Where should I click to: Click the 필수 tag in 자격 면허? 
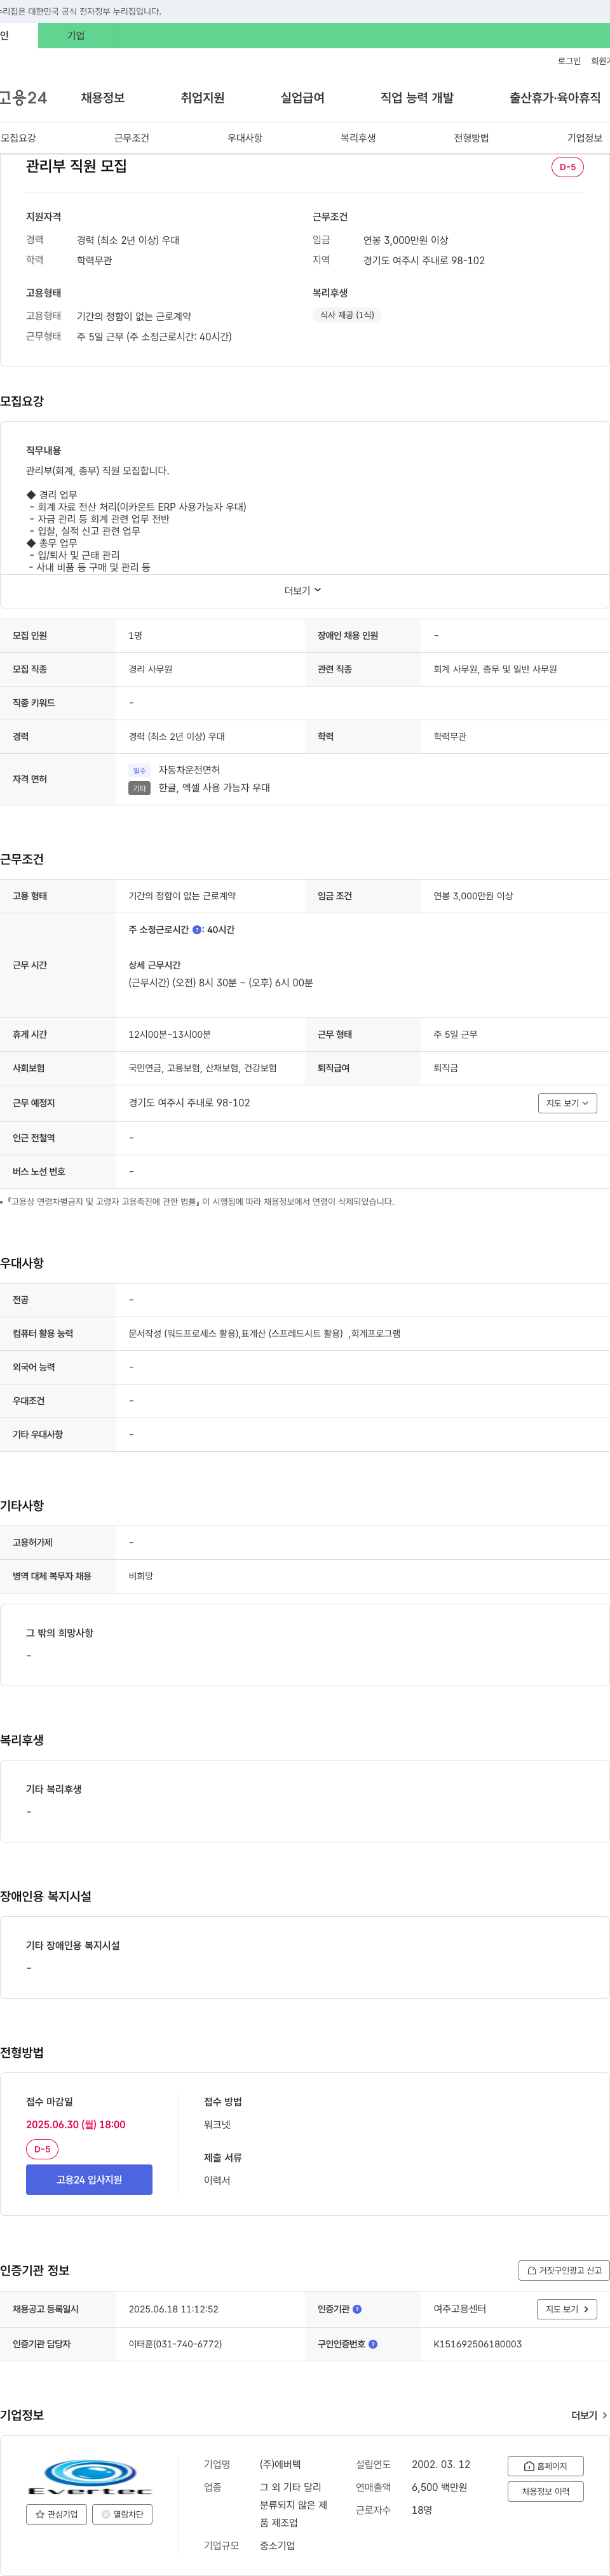[139, 771]
